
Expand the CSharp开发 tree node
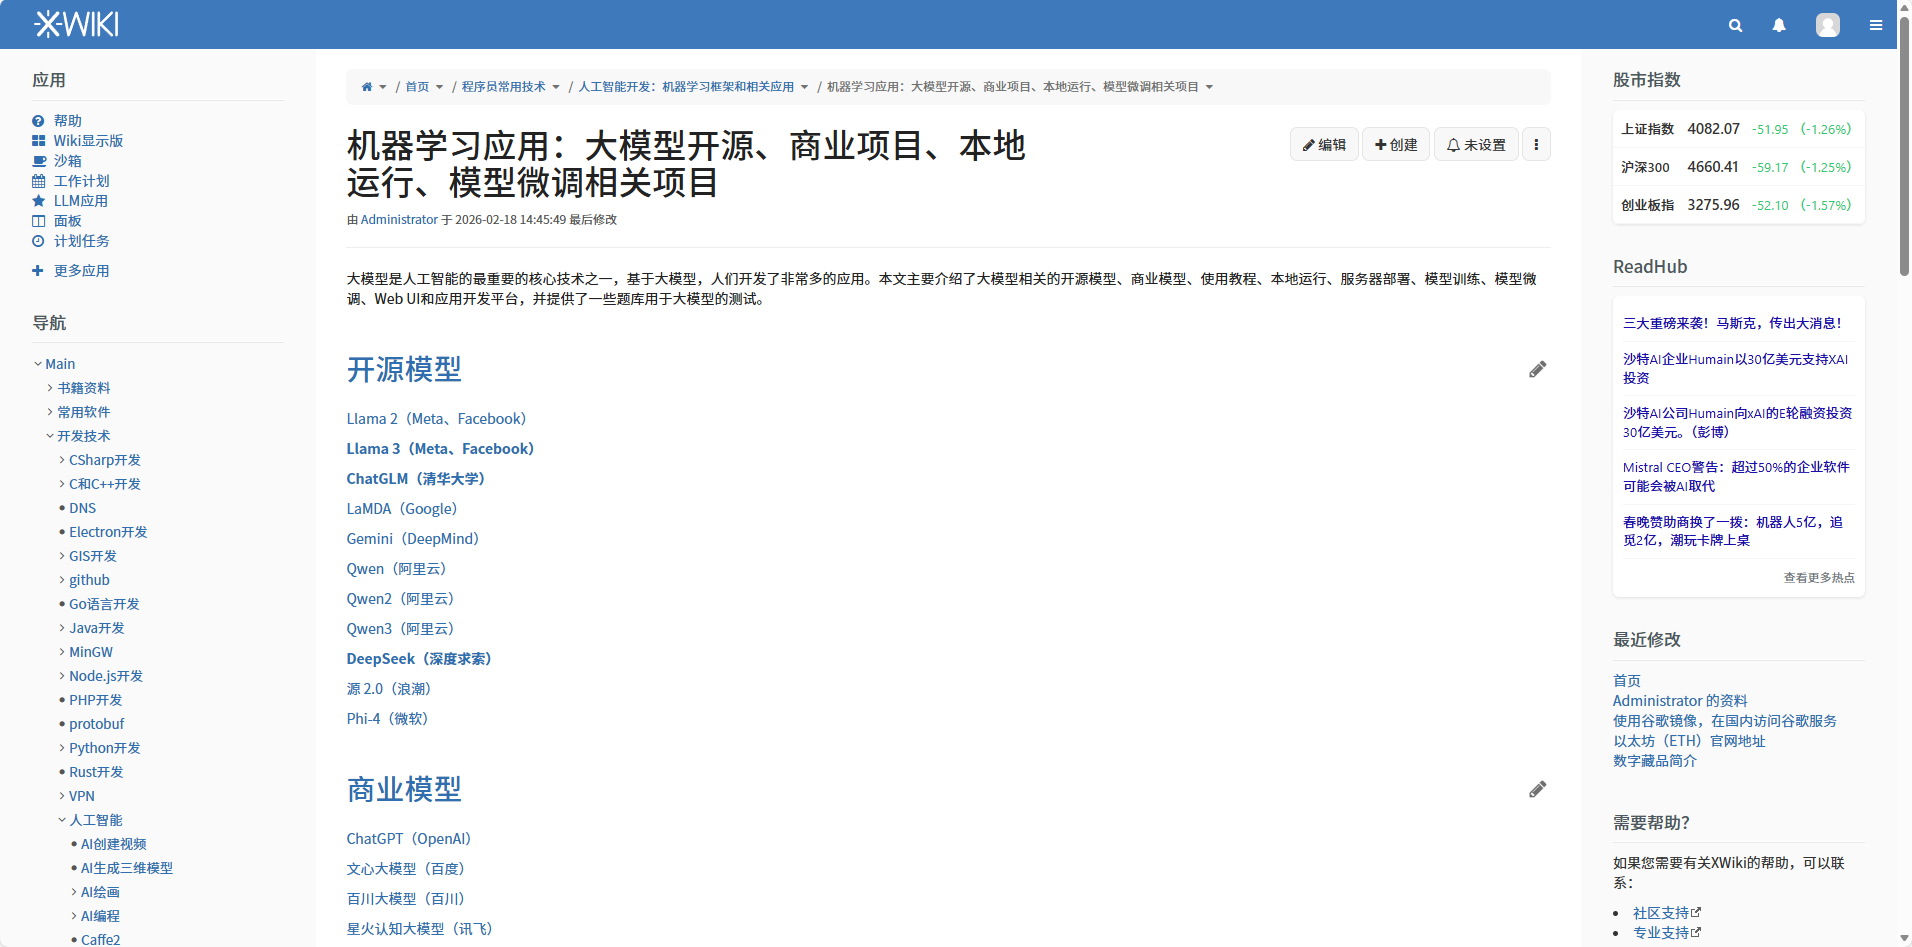tap(60, 460)
